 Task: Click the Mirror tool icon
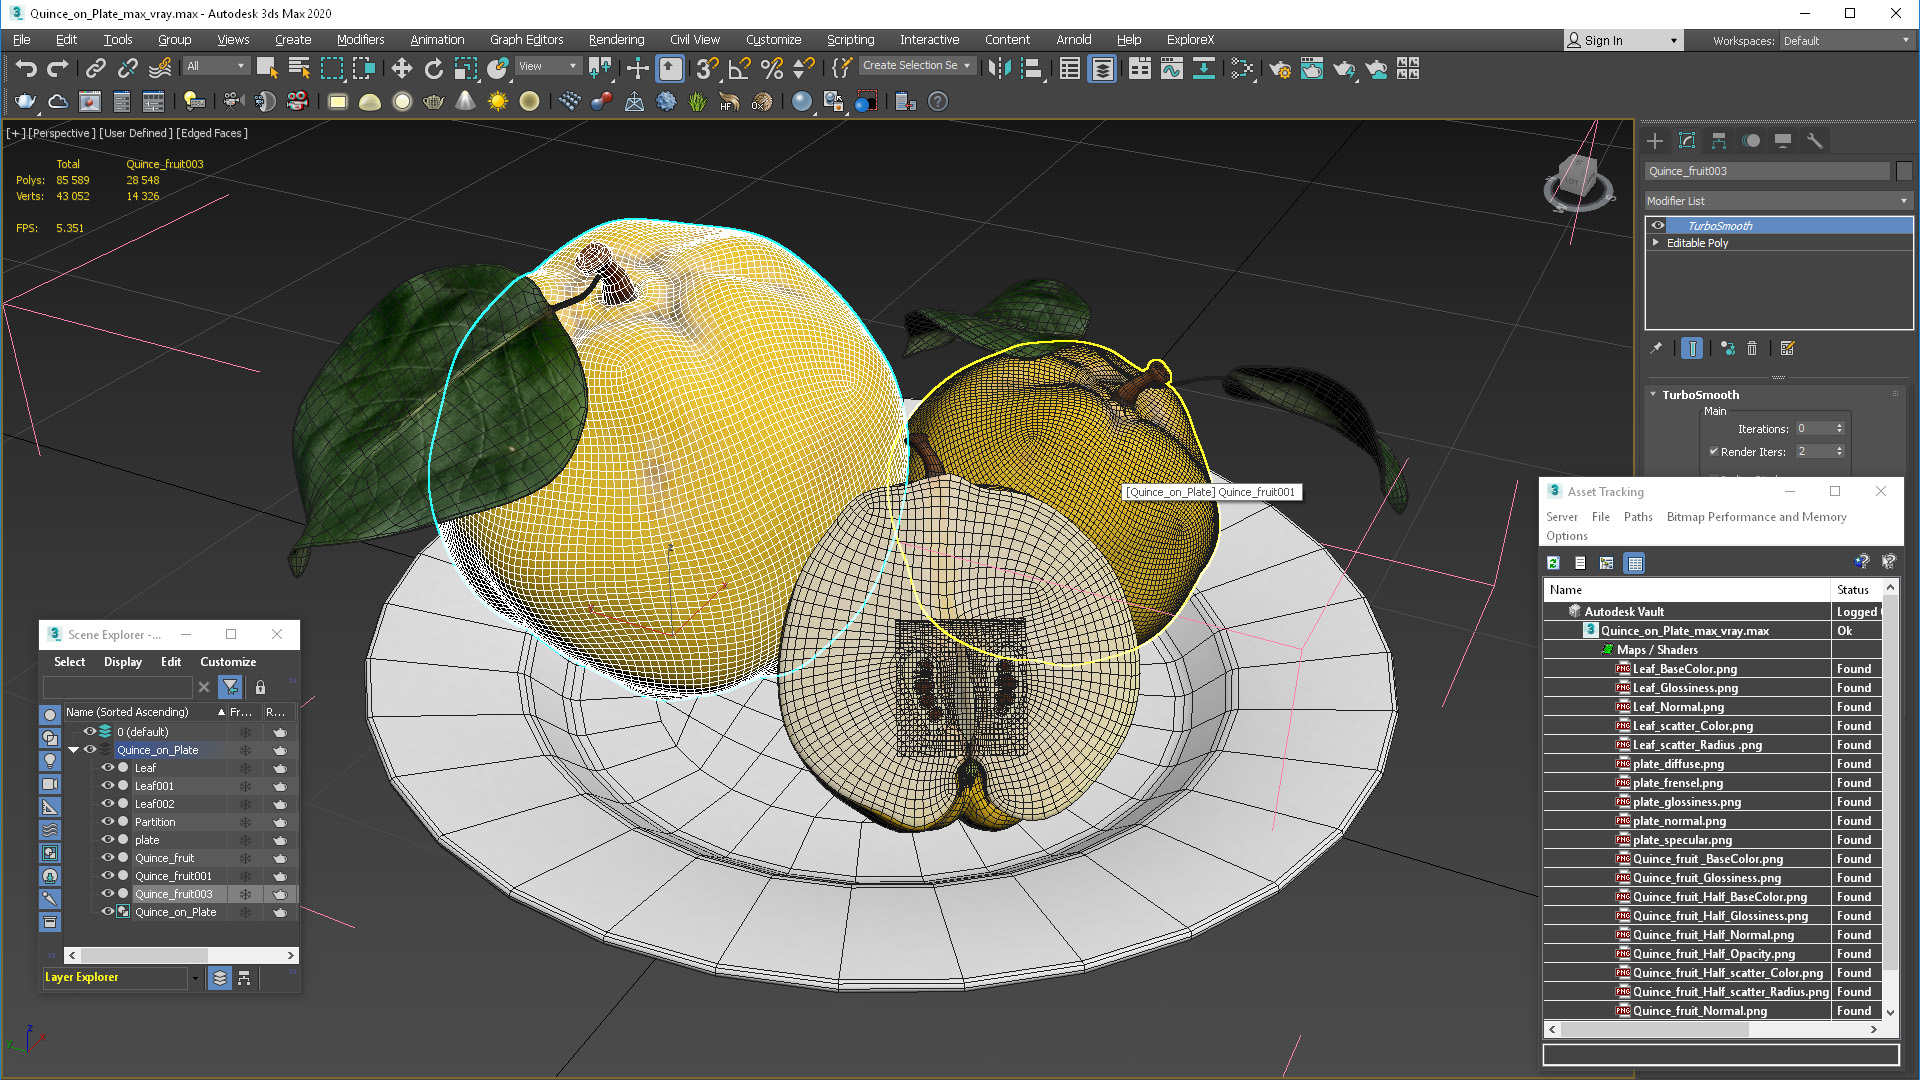[999, 68]
